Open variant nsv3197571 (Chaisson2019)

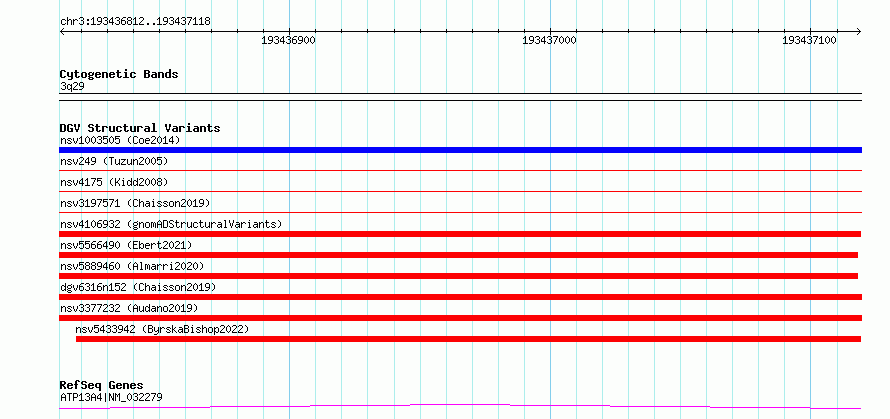(x=135, y=203)
